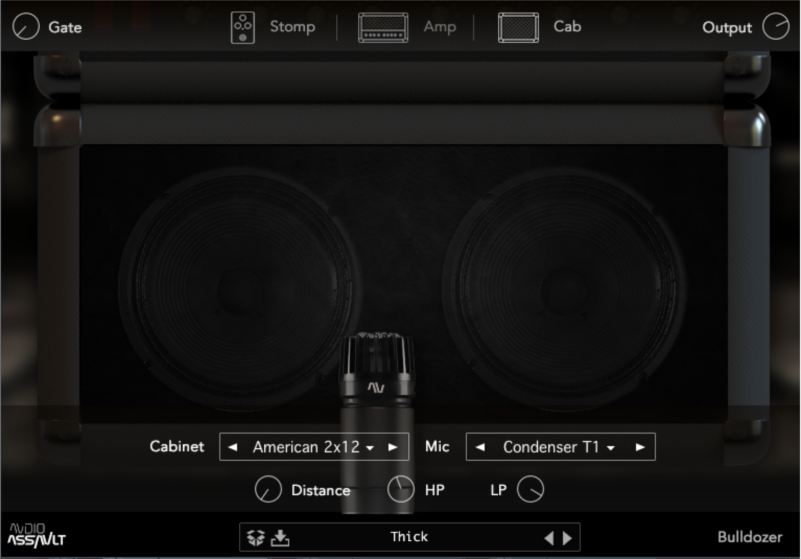Click the Distance label
Image resolution: width=801 pixels, height=559 pixels.
point(321,490)
